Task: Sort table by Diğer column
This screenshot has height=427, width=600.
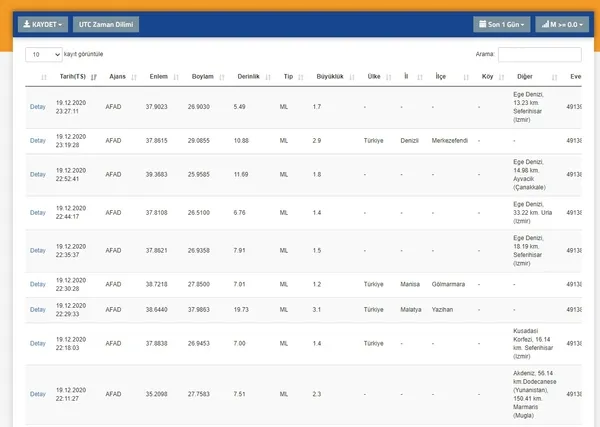Action: 524,76
